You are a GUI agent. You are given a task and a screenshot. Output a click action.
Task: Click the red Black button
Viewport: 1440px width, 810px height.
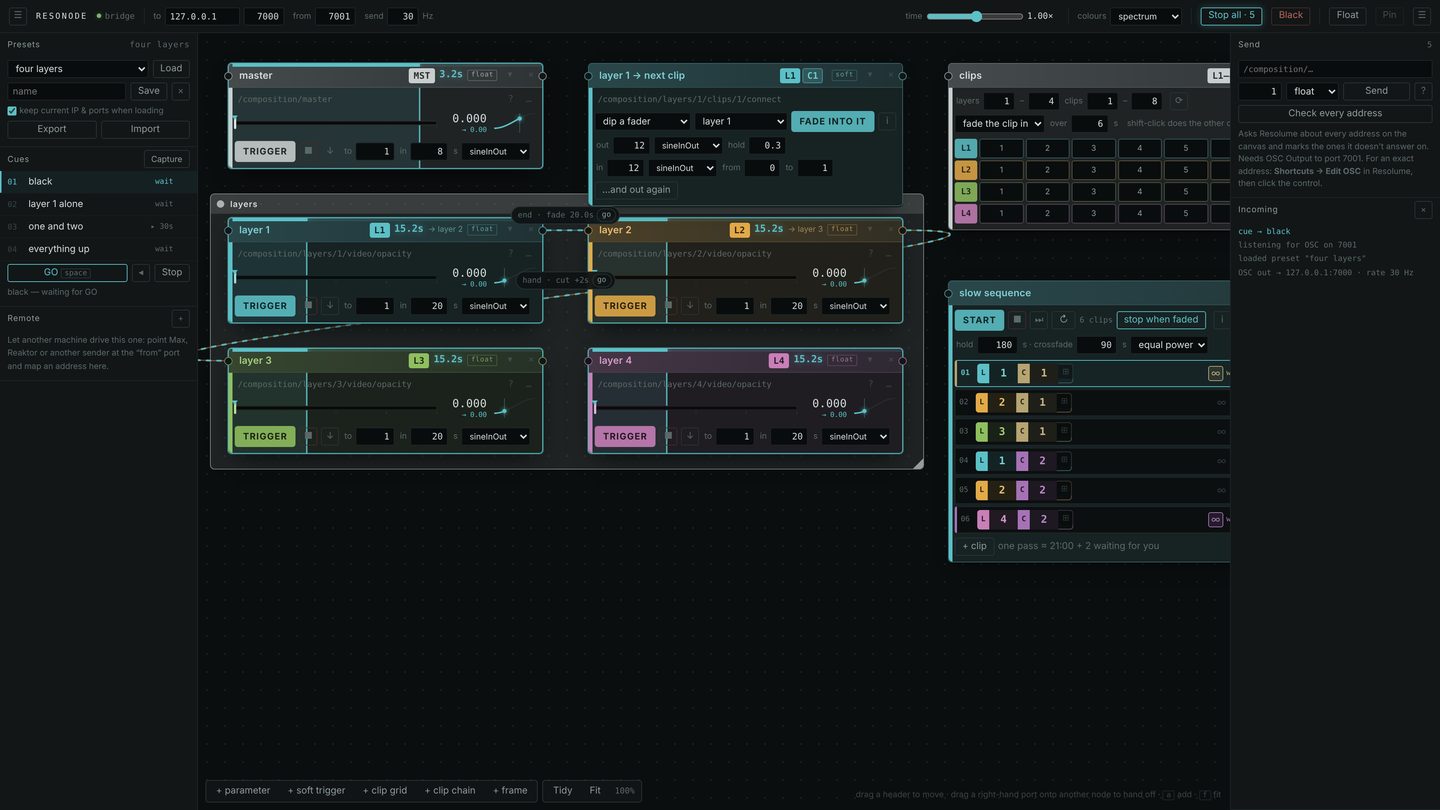tap(1291, 15)
